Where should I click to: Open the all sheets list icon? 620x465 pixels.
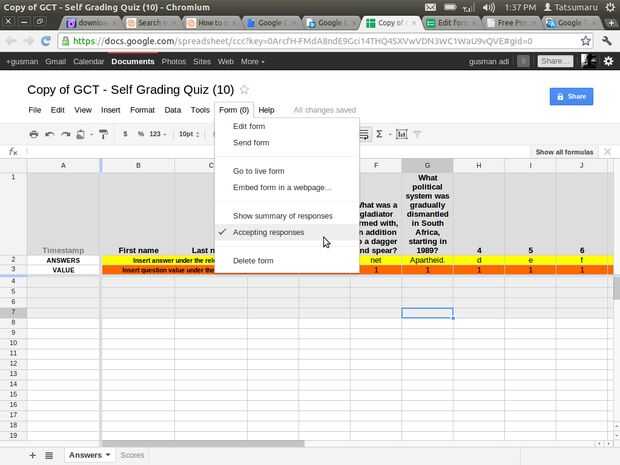pos(49,456)
